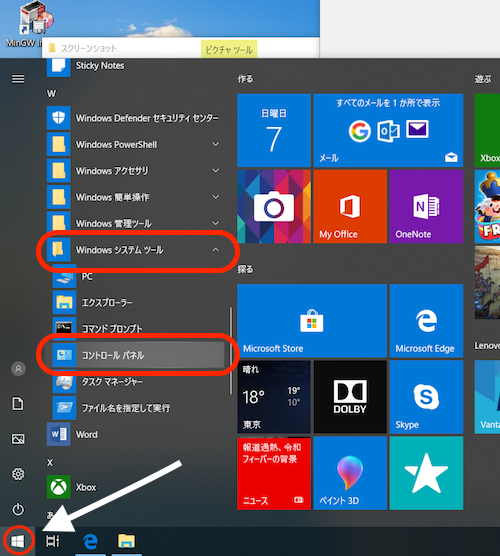The width and height of the screenshot is (500, 556).
Task: Open Pictures from the Start sidebar
Action: [18, 439]
